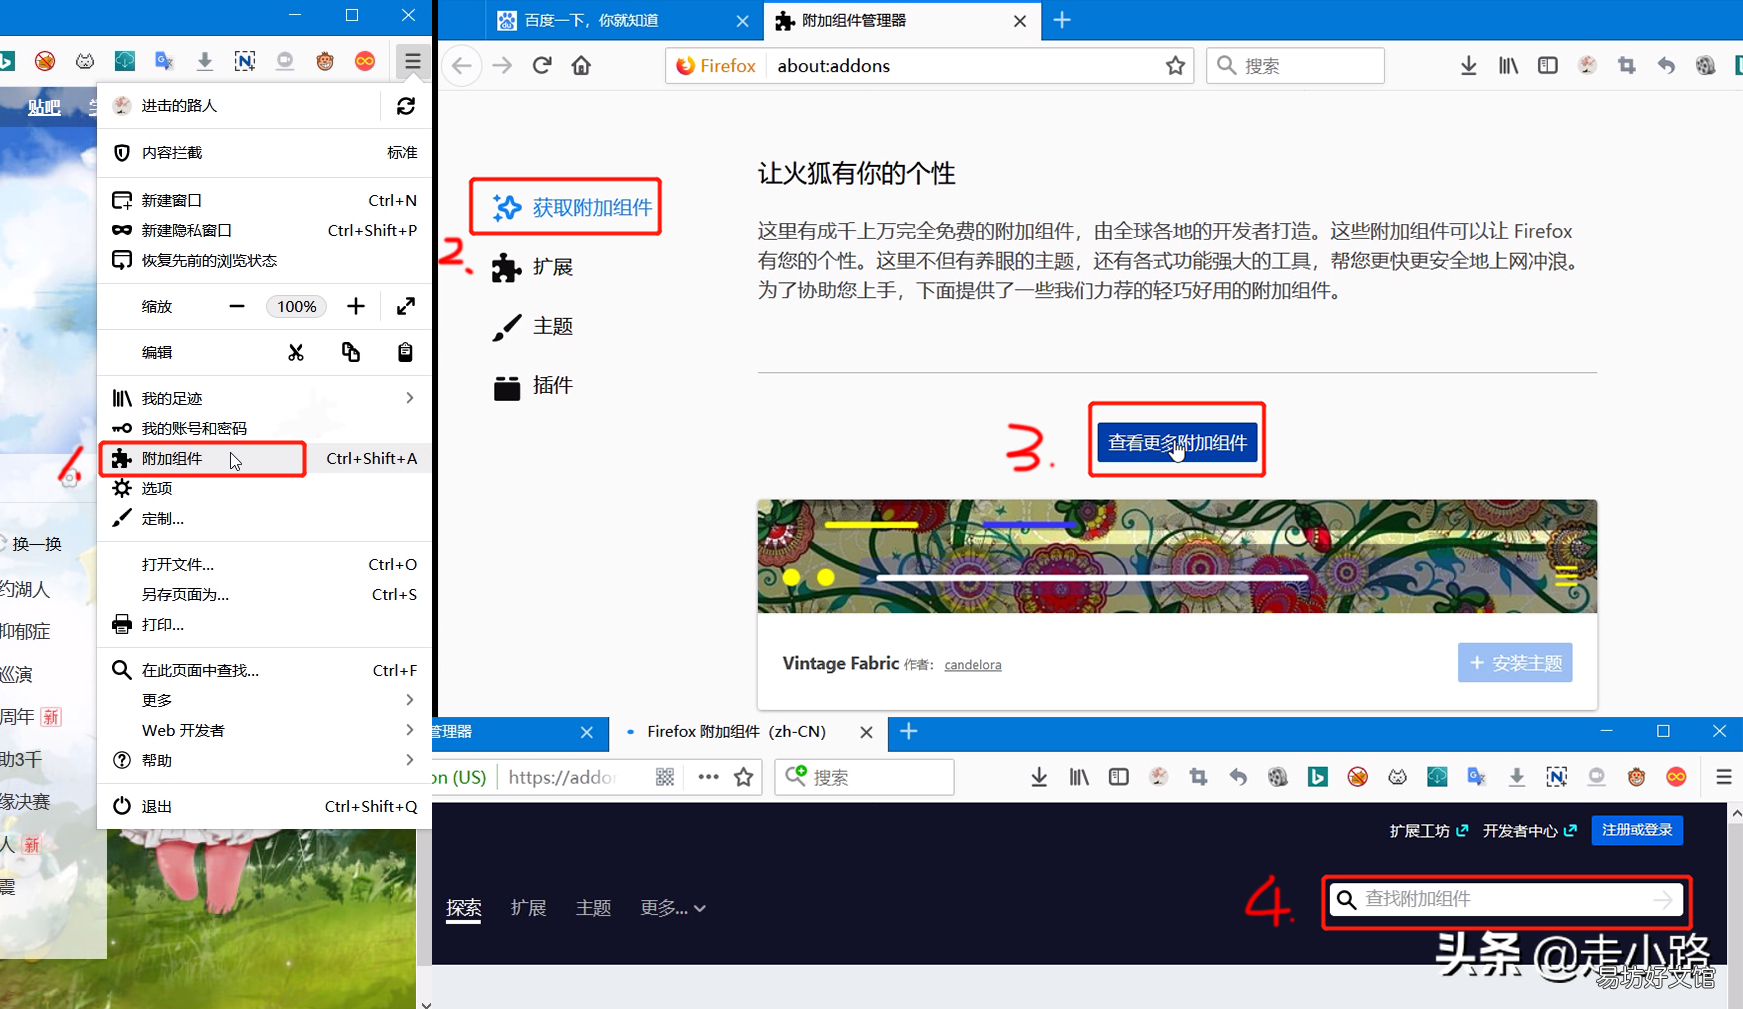The image size is (1743, 1009).
Task: Expand the Web 开发者 submenu
Action: pos(265,730)
